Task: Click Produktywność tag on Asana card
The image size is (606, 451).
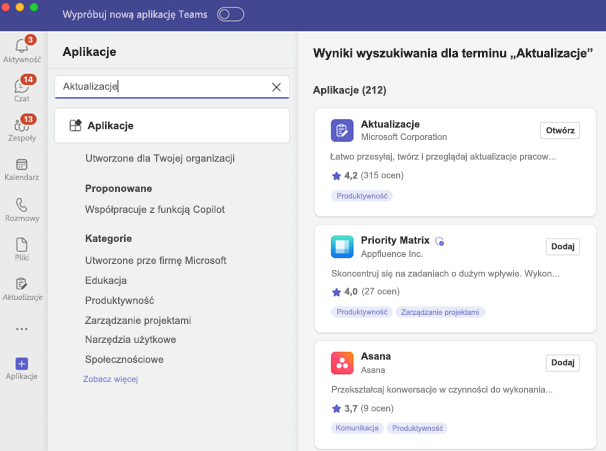Action: [x=417, y=428]
